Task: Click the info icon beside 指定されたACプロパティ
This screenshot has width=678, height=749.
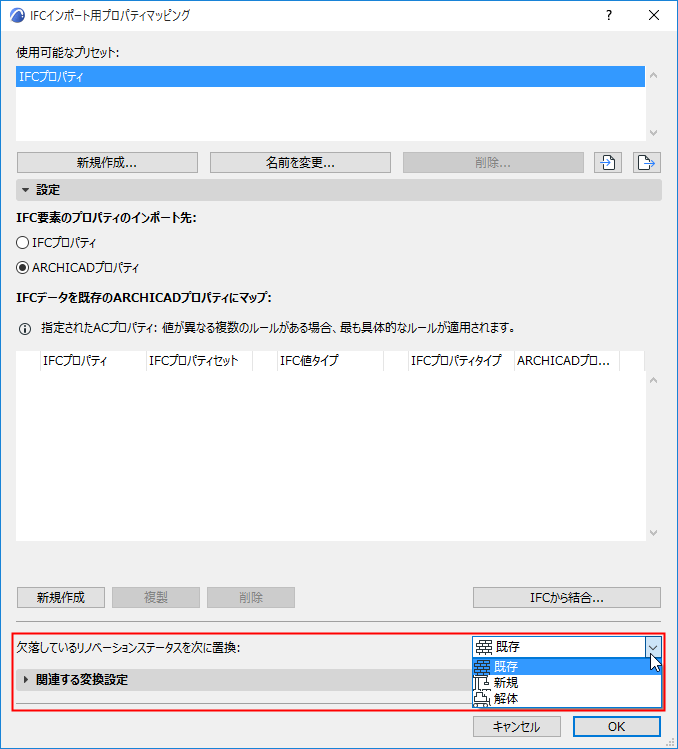Action: (x=25, y=329)
